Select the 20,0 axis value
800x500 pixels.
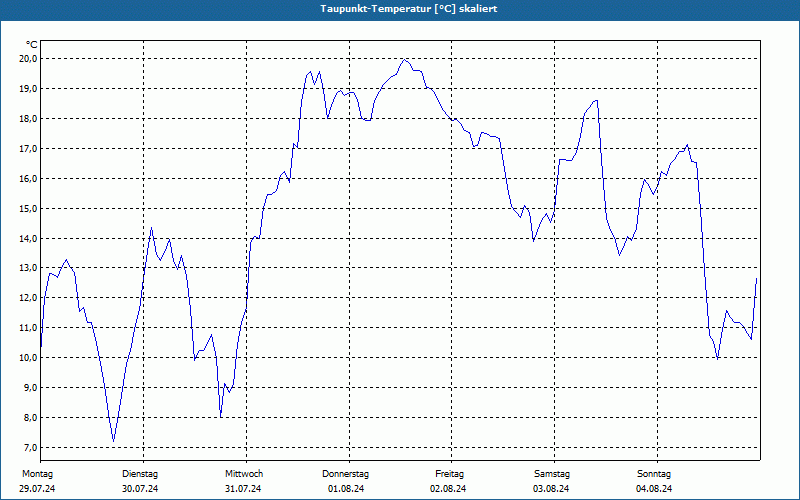pyautogui.click(x=29, y=59)
